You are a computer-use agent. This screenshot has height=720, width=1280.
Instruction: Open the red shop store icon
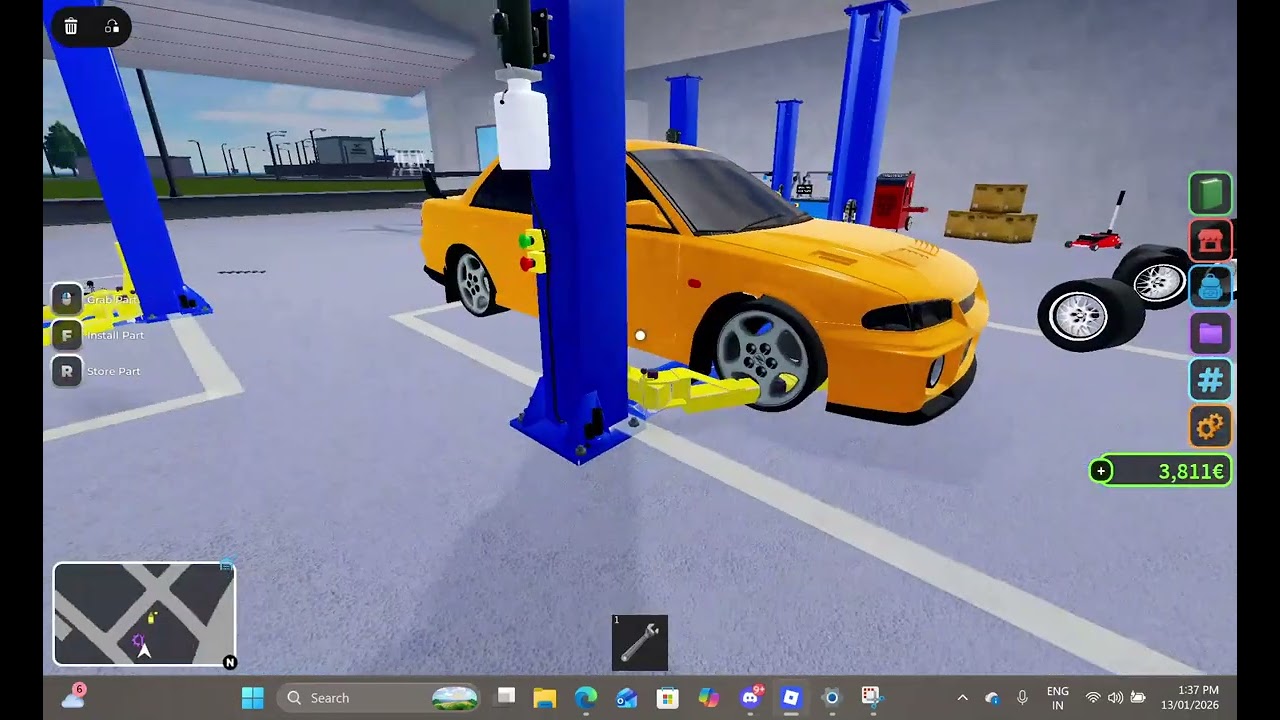tap(1210, 241)
